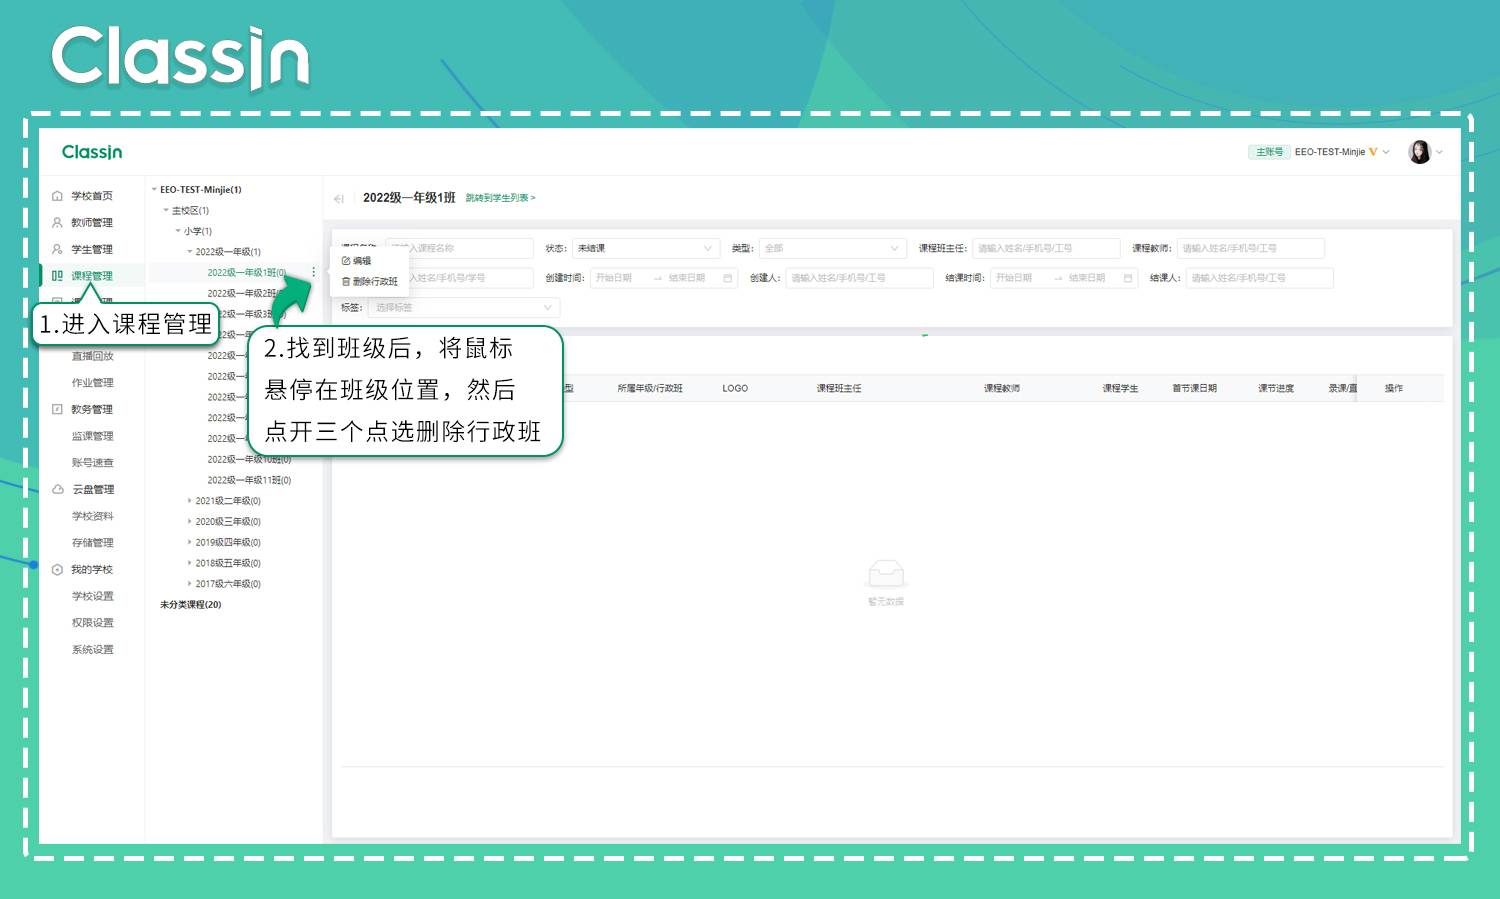Open 存储管理 in the sidebar

(x=93, y=543)
